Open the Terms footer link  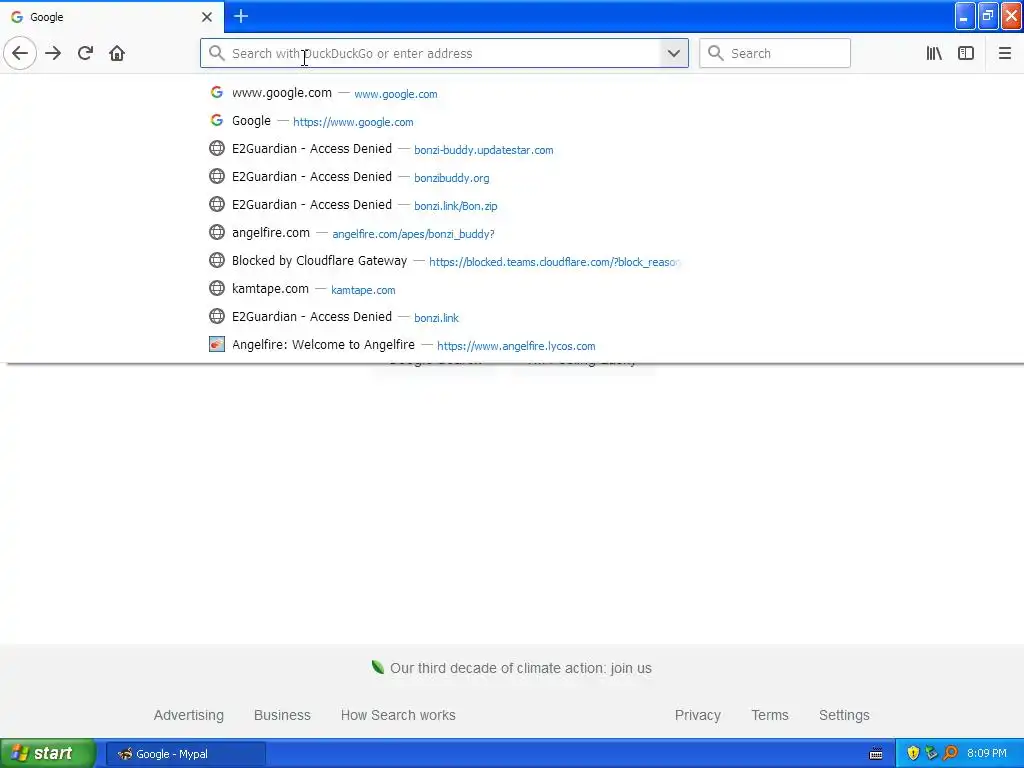click(770, 715)
